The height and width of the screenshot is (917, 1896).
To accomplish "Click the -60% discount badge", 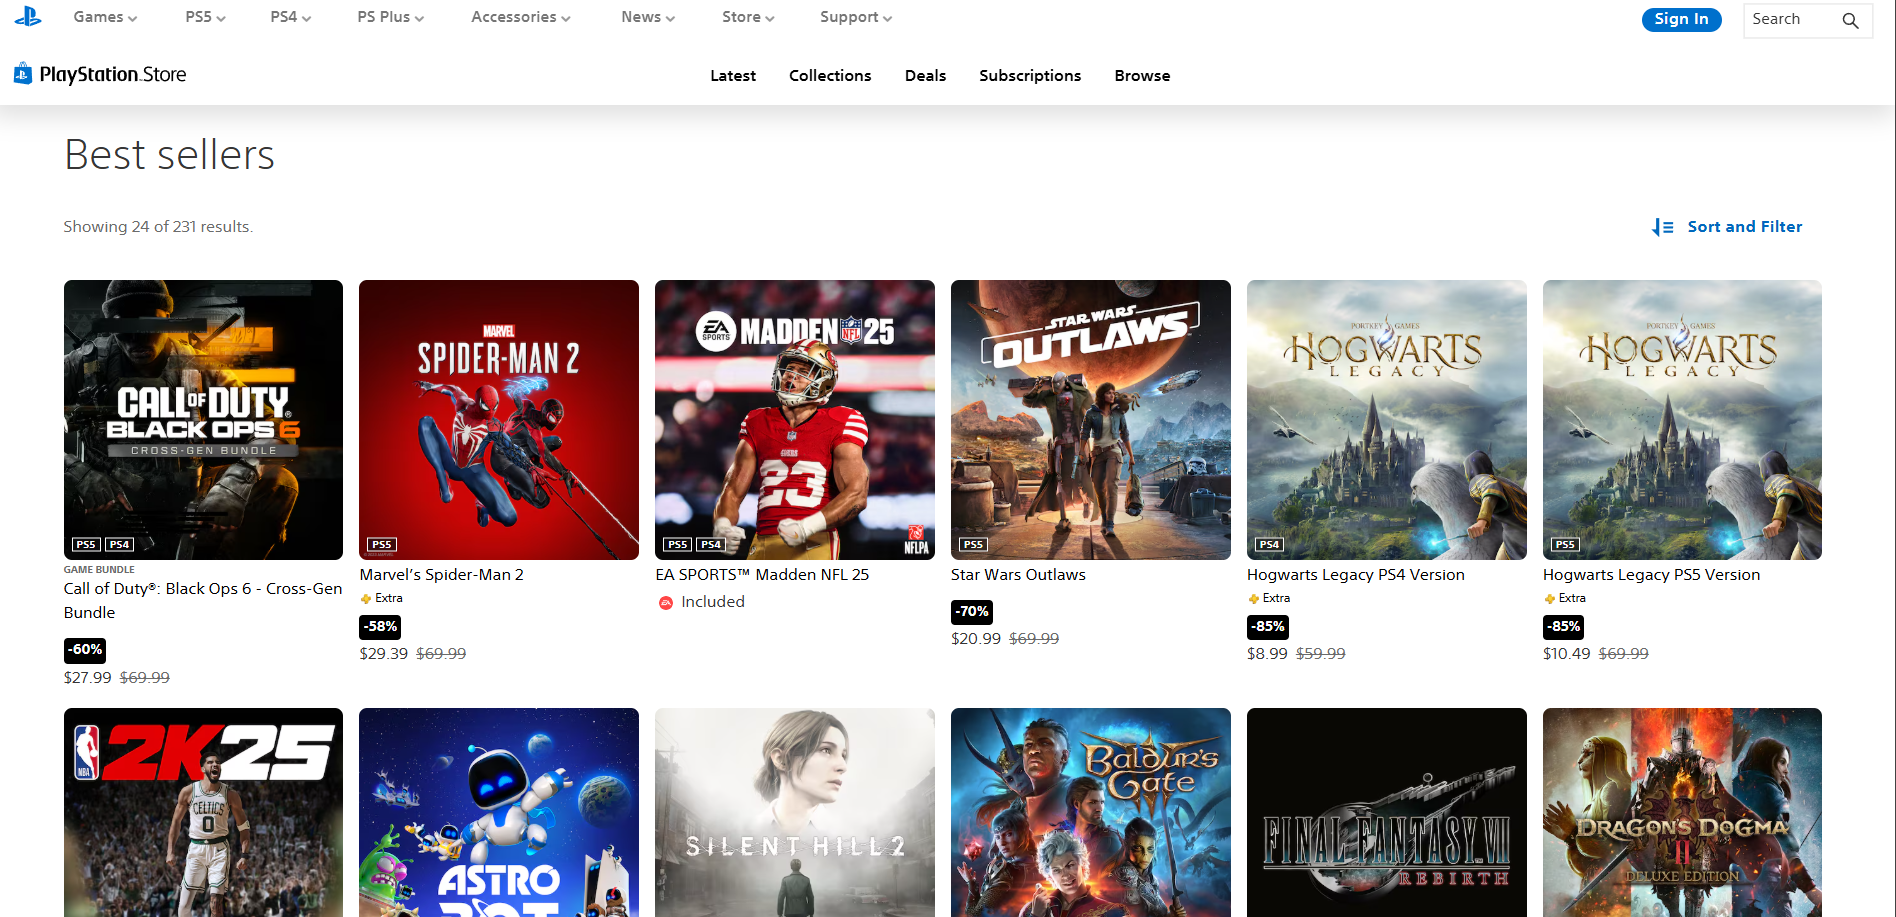I will pos(85,650).
